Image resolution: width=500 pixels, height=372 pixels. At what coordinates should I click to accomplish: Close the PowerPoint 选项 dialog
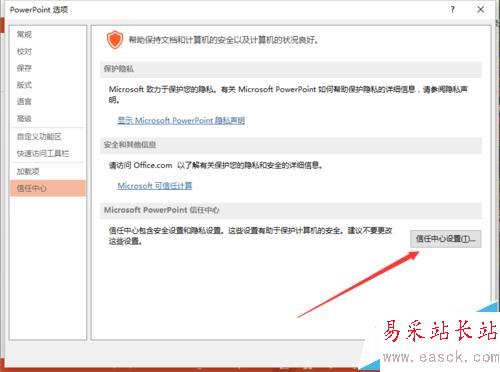(480, 9)
